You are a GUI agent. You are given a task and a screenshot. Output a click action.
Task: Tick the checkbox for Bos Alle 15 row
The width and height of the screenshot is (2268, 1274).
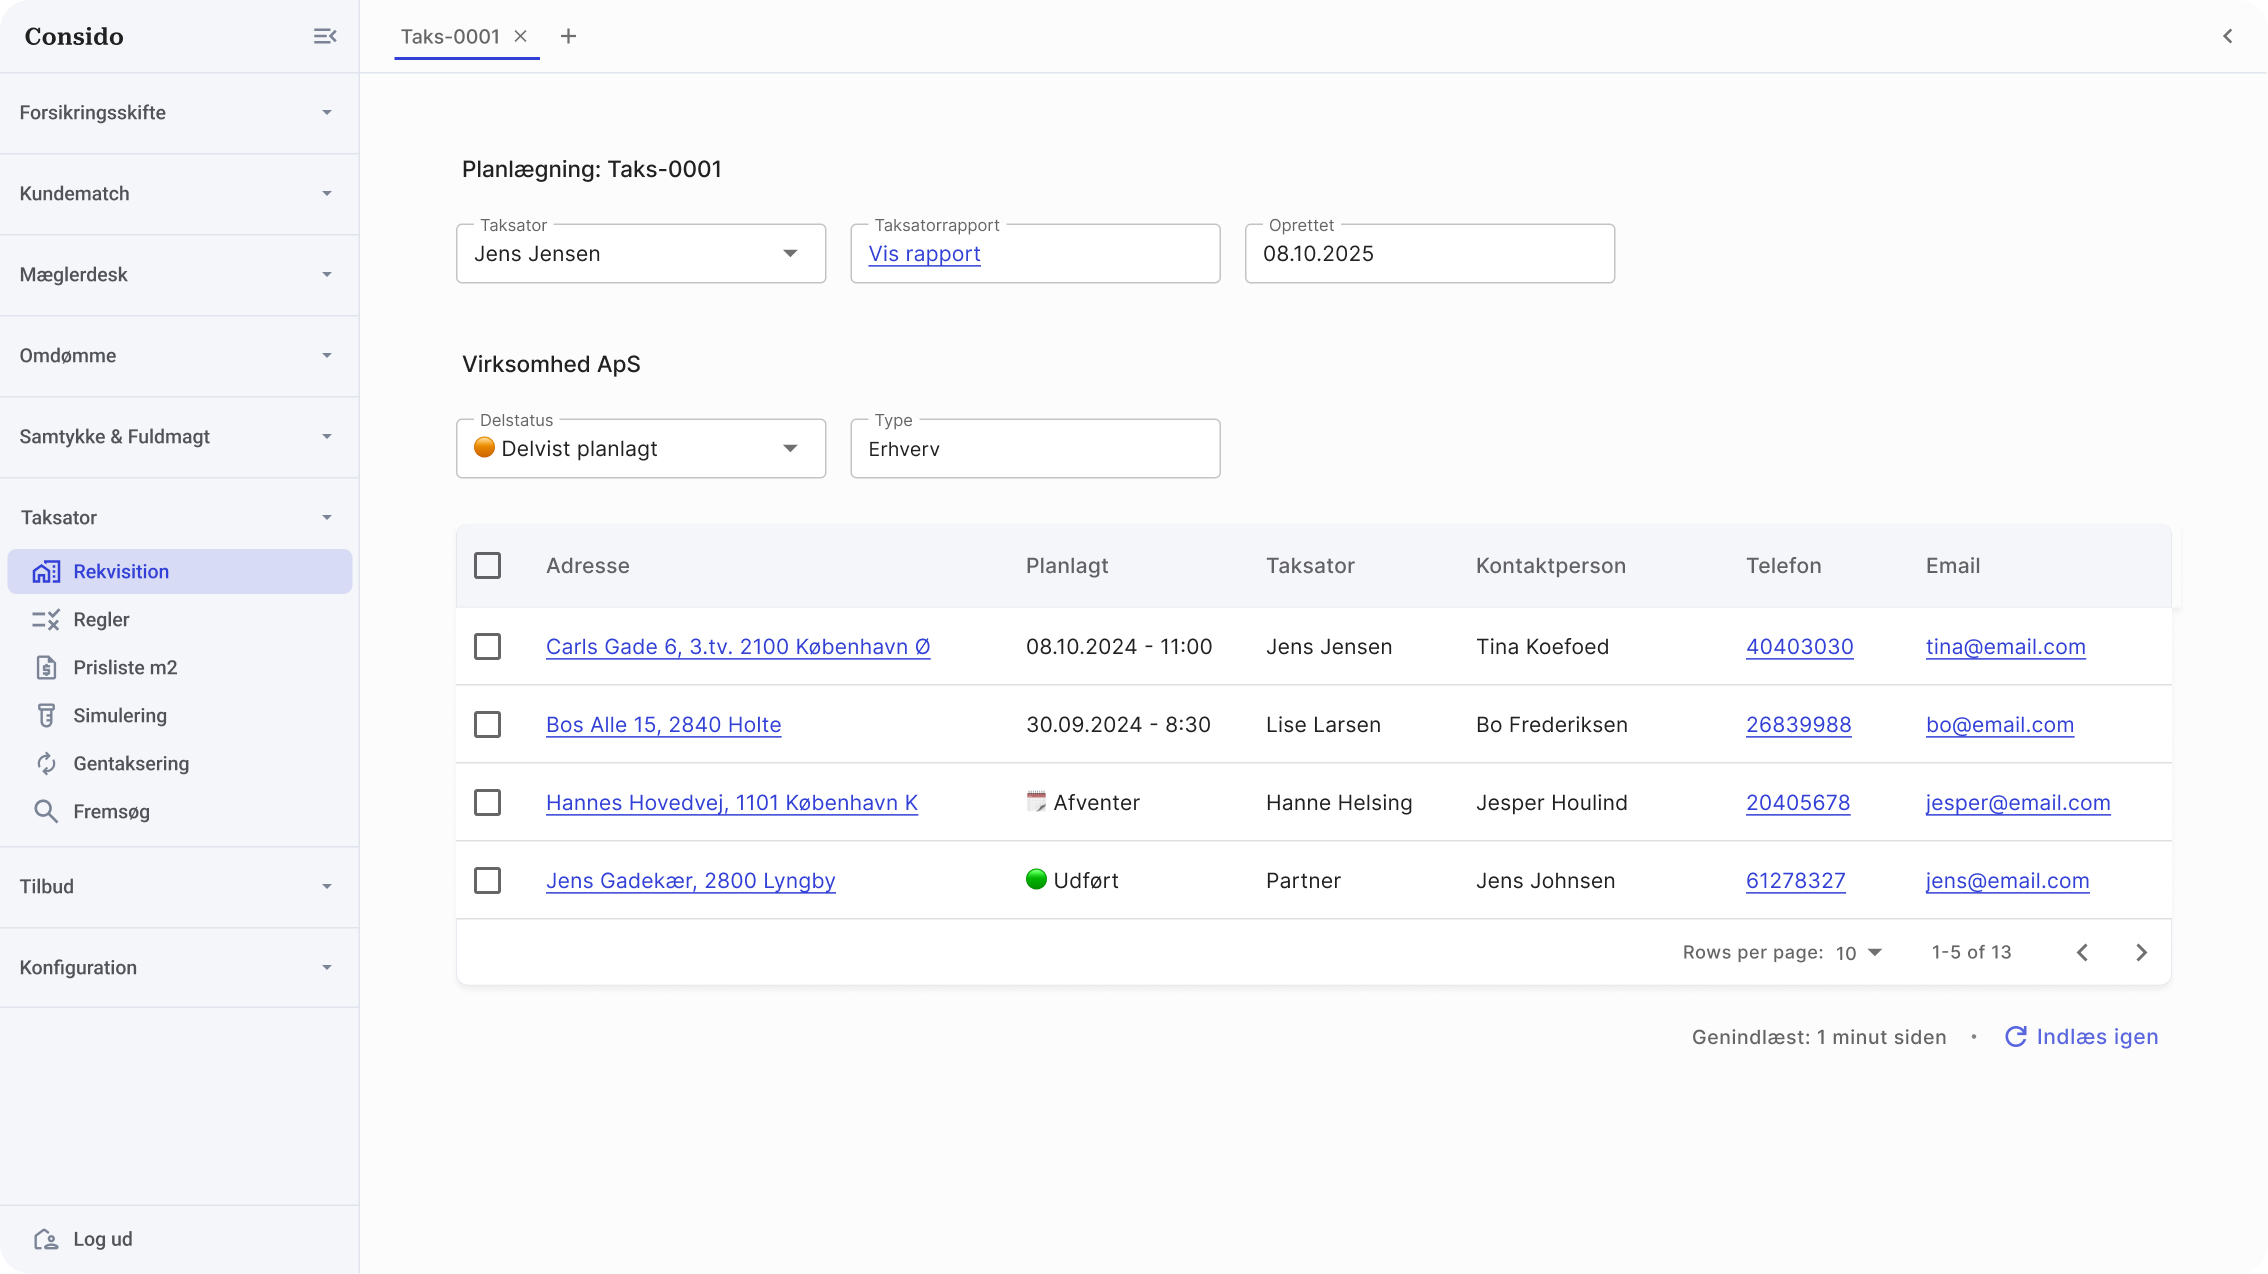click(487, 725)
